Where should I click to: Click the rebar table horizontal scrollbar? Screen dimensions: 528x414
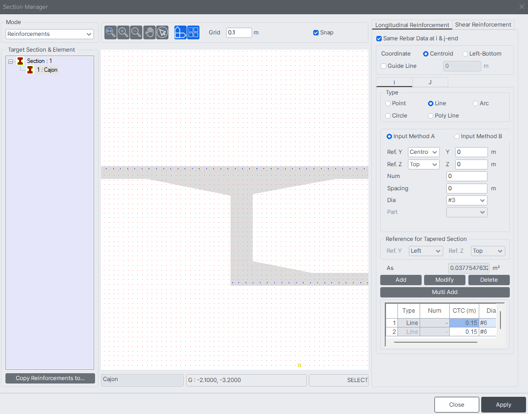click(435, 342)
